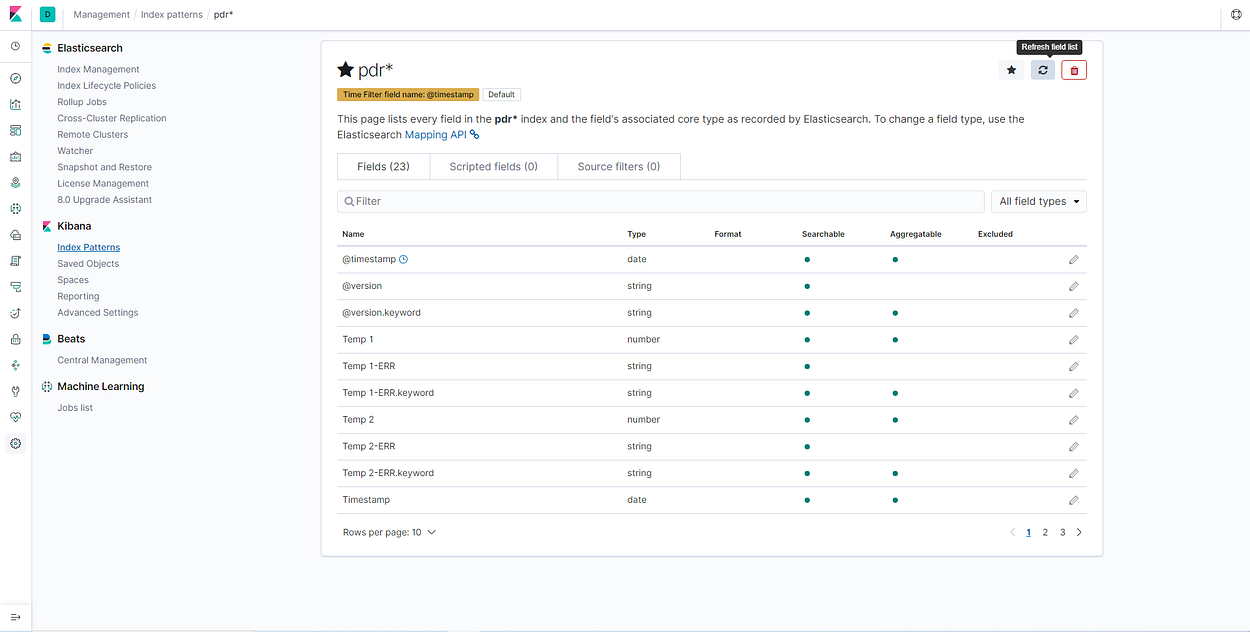The height and width of the screenshot is (632, 1250).
Task: Go to Management in breadcrumbs
Action: click(x=102, y=15)
